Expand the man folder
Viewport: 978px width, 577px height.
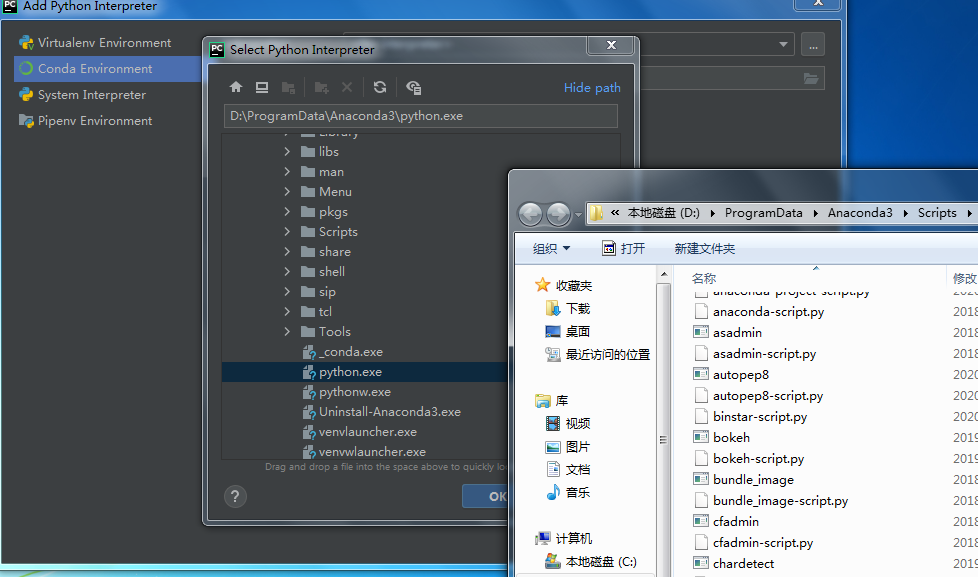[287, 172]
